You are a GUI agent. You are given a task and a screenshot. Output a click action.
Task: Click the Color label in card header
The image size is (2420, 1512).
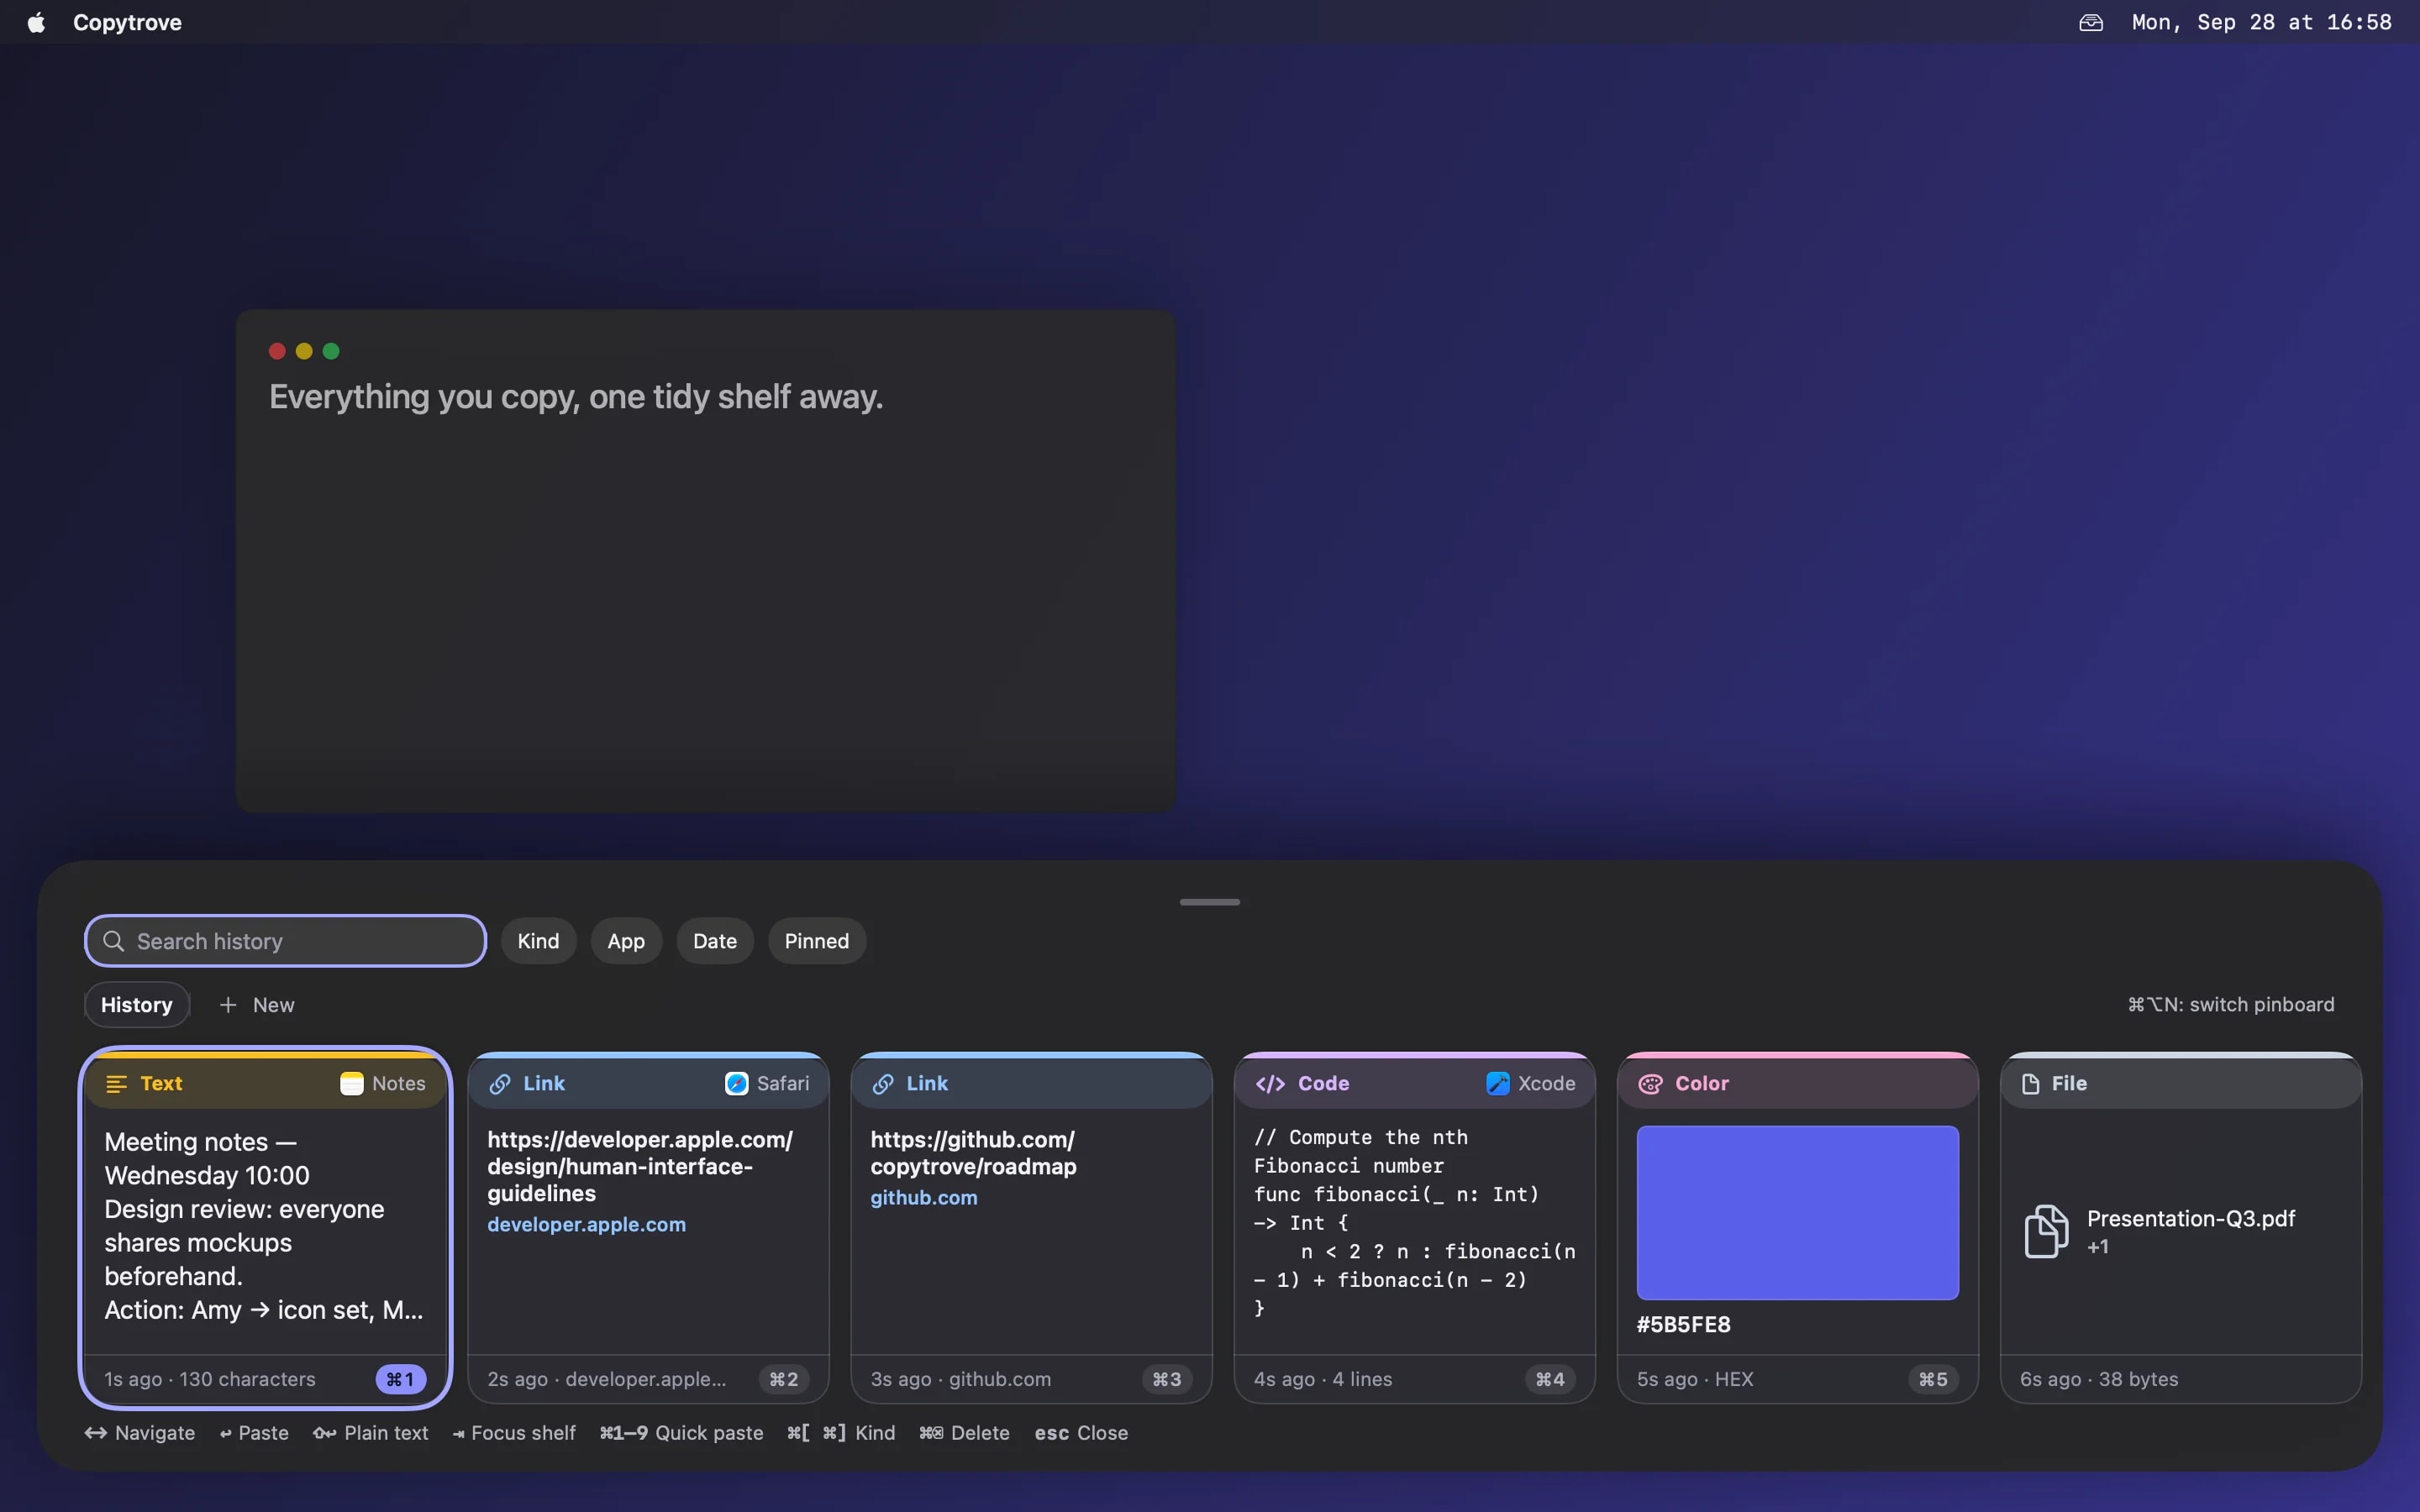click(x=1701, y=1084)
